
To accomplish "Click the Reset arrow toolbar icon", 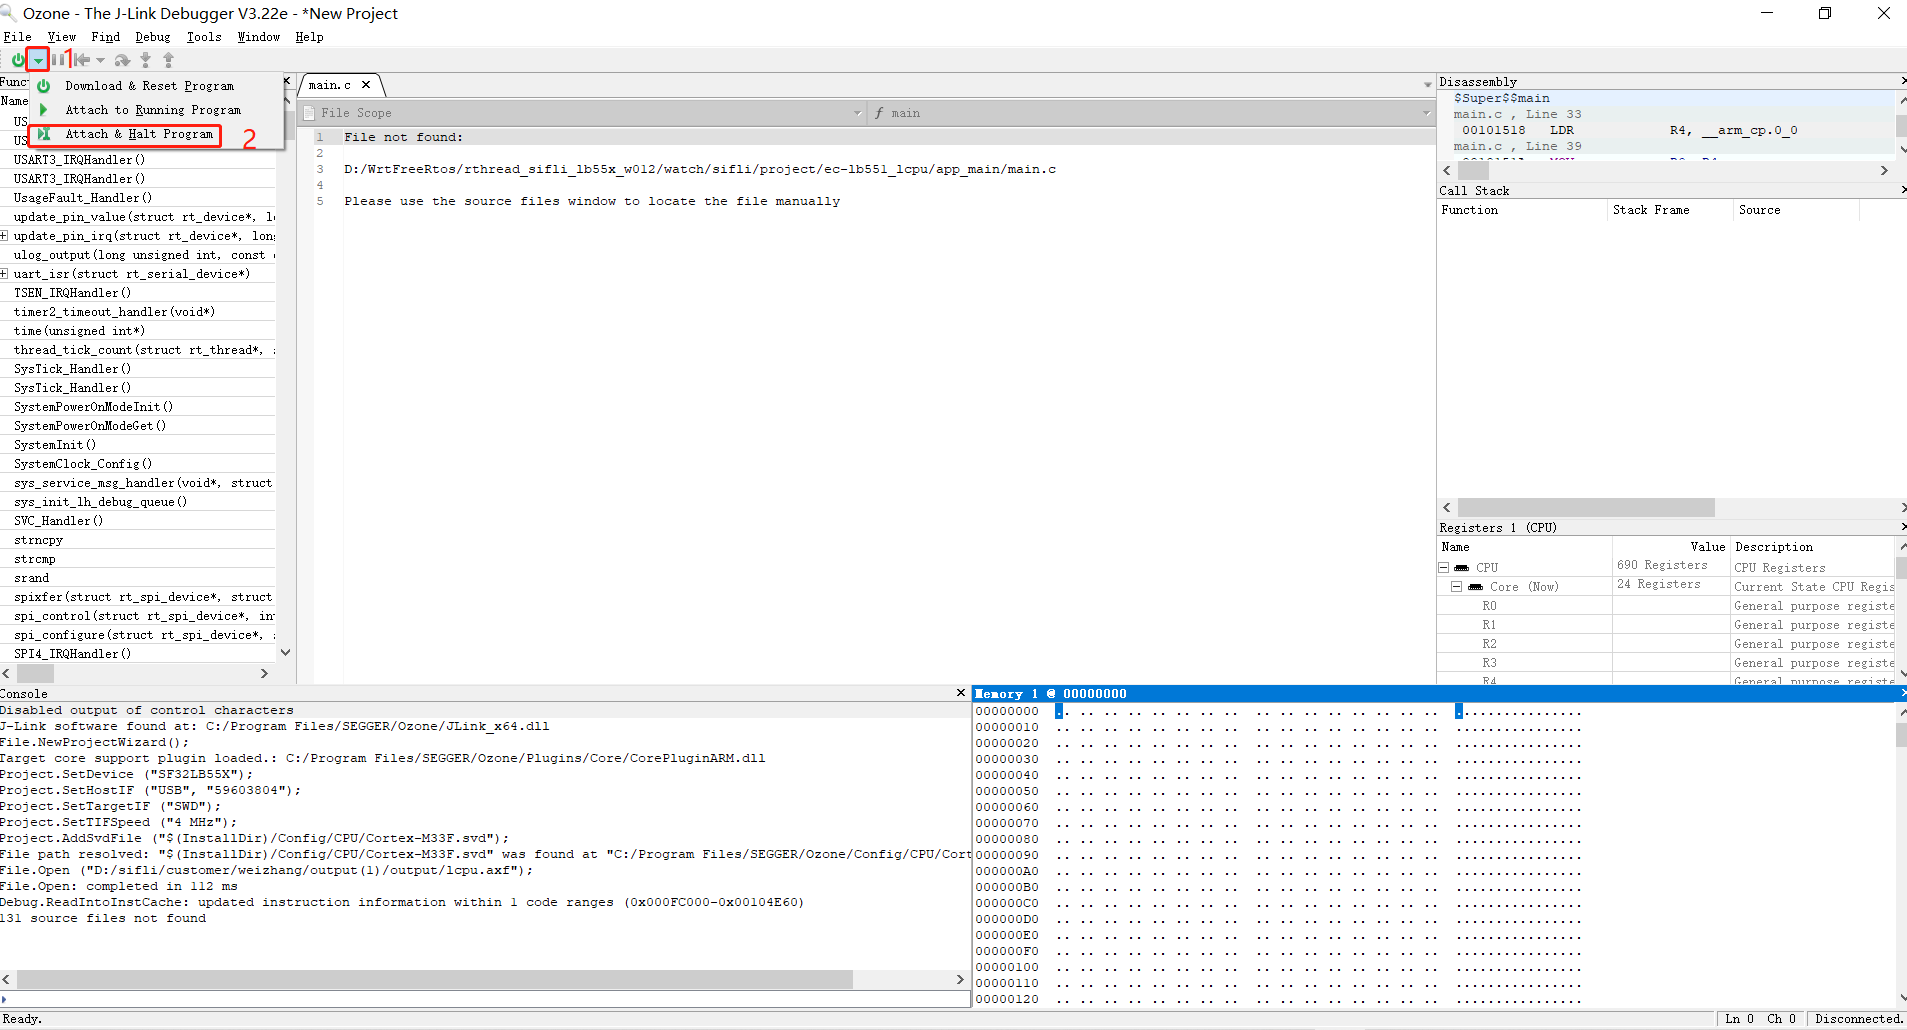I will [x=82, y=60].
